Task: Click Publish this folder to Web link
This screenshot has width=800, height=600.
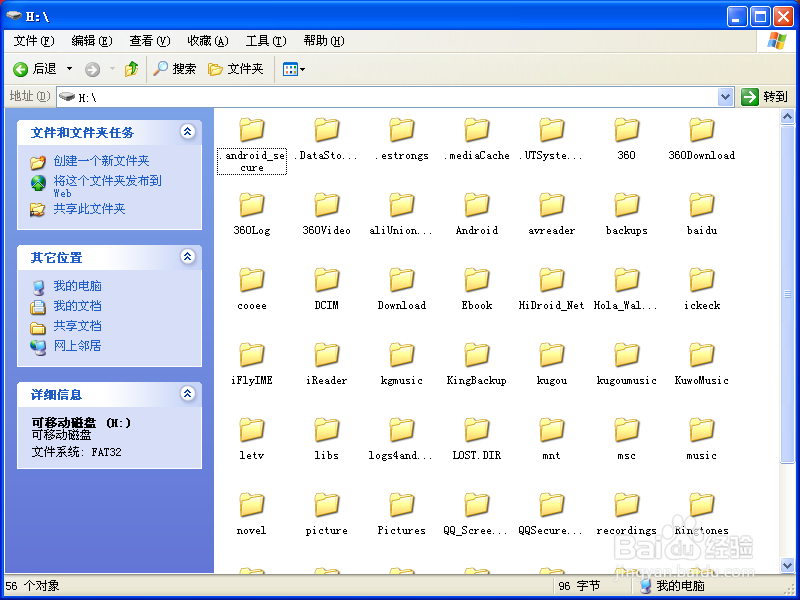Action: (x=108, y=186)
